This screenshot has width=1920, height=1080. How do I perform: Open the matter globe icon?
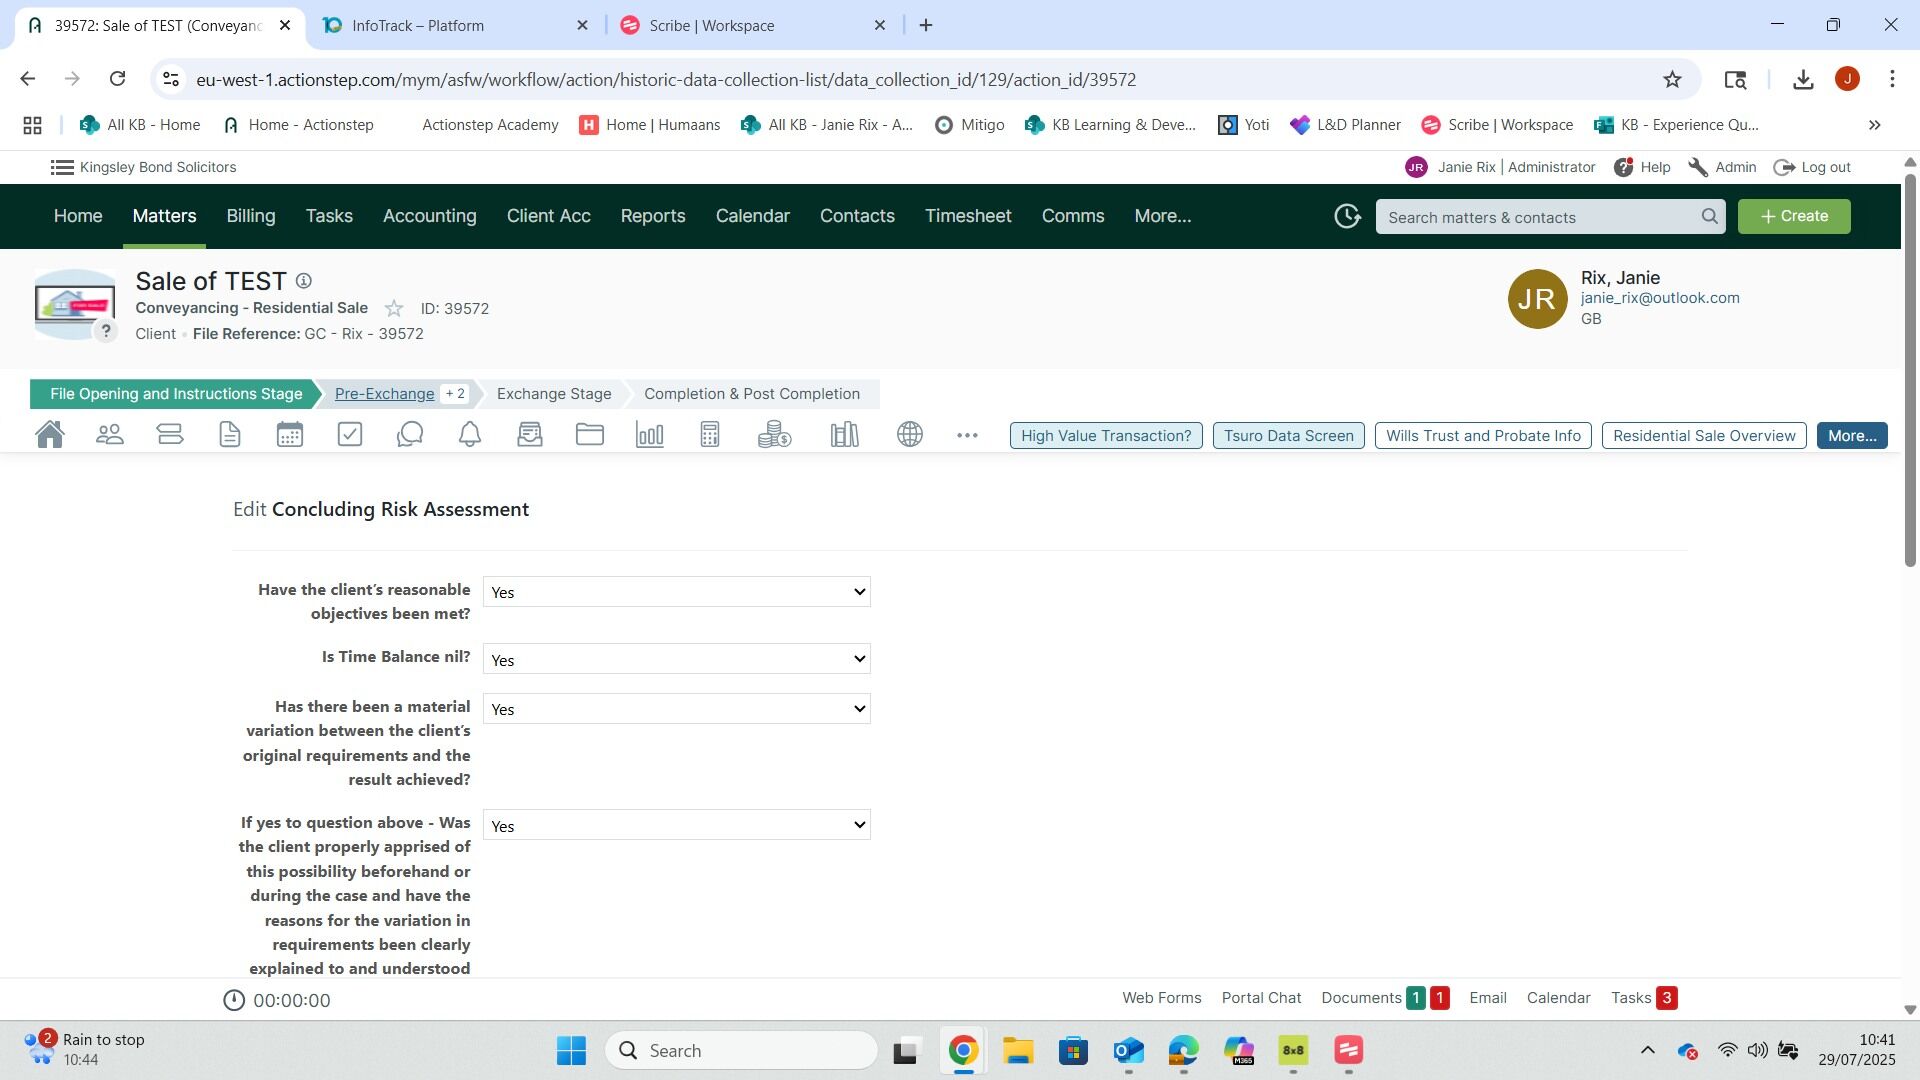pos(910,435)
